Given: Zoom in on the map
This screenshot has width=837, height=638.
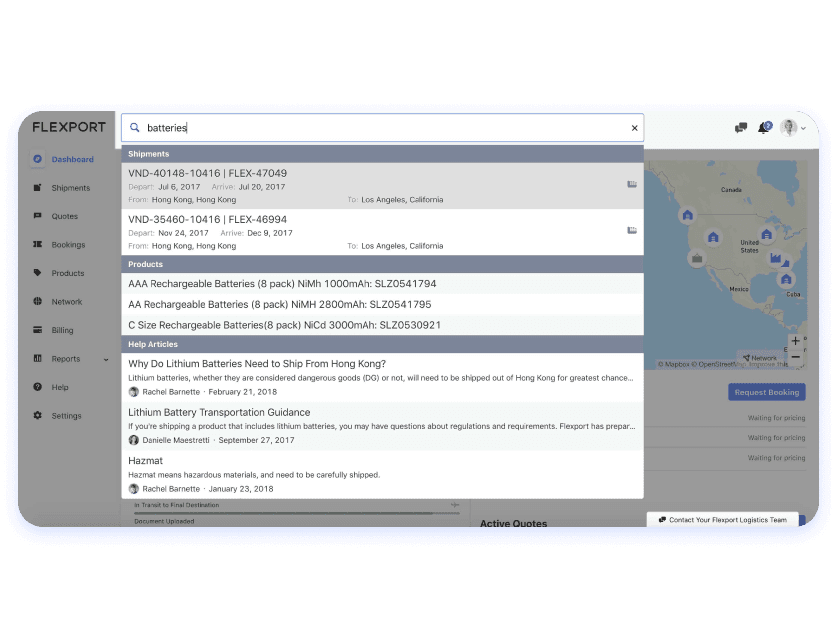Looking at the screenshot, I should coord(796,340).
